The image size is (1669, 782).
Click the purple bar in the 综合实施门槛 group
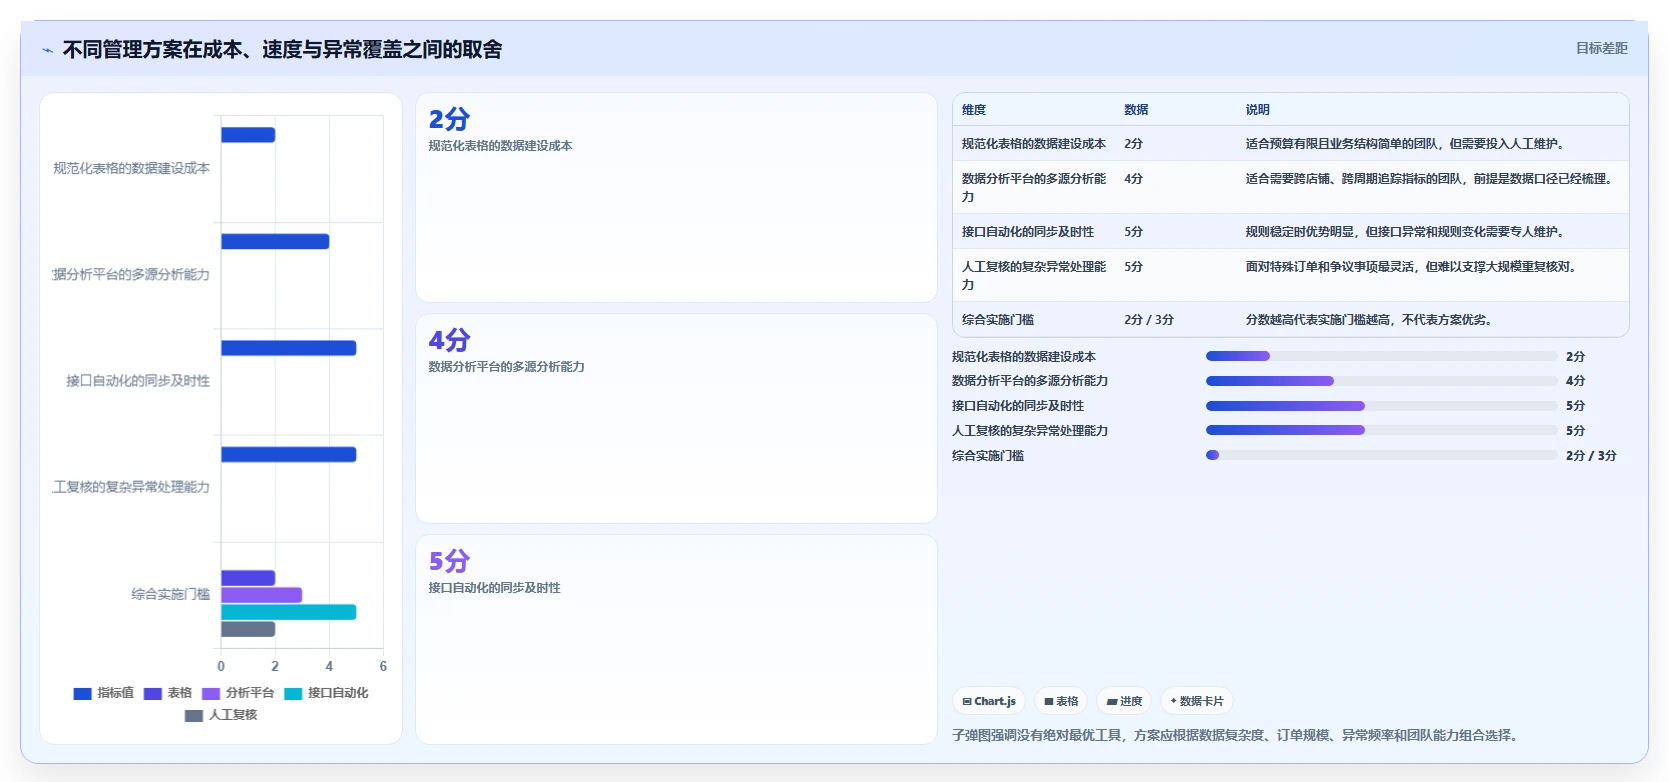pyautogui.click(x=261, y=595)
